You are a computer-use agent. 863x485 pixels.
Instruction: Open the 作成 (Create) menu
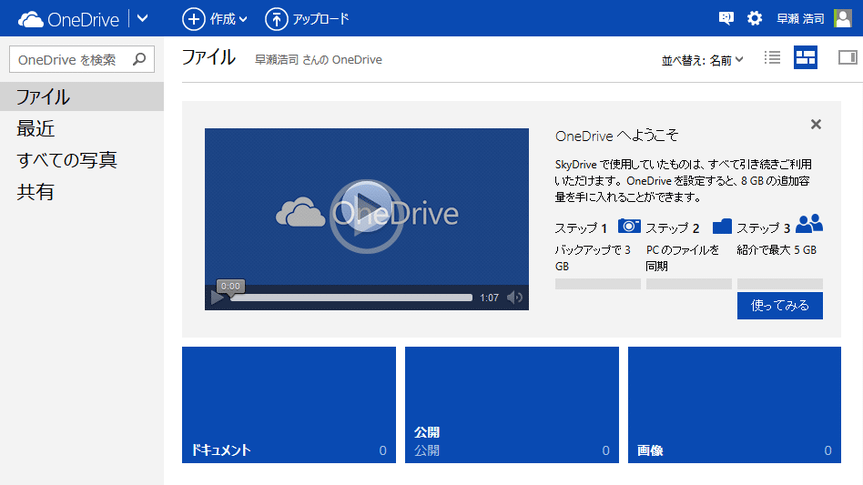pyautogui.click(x=215, y=19)
